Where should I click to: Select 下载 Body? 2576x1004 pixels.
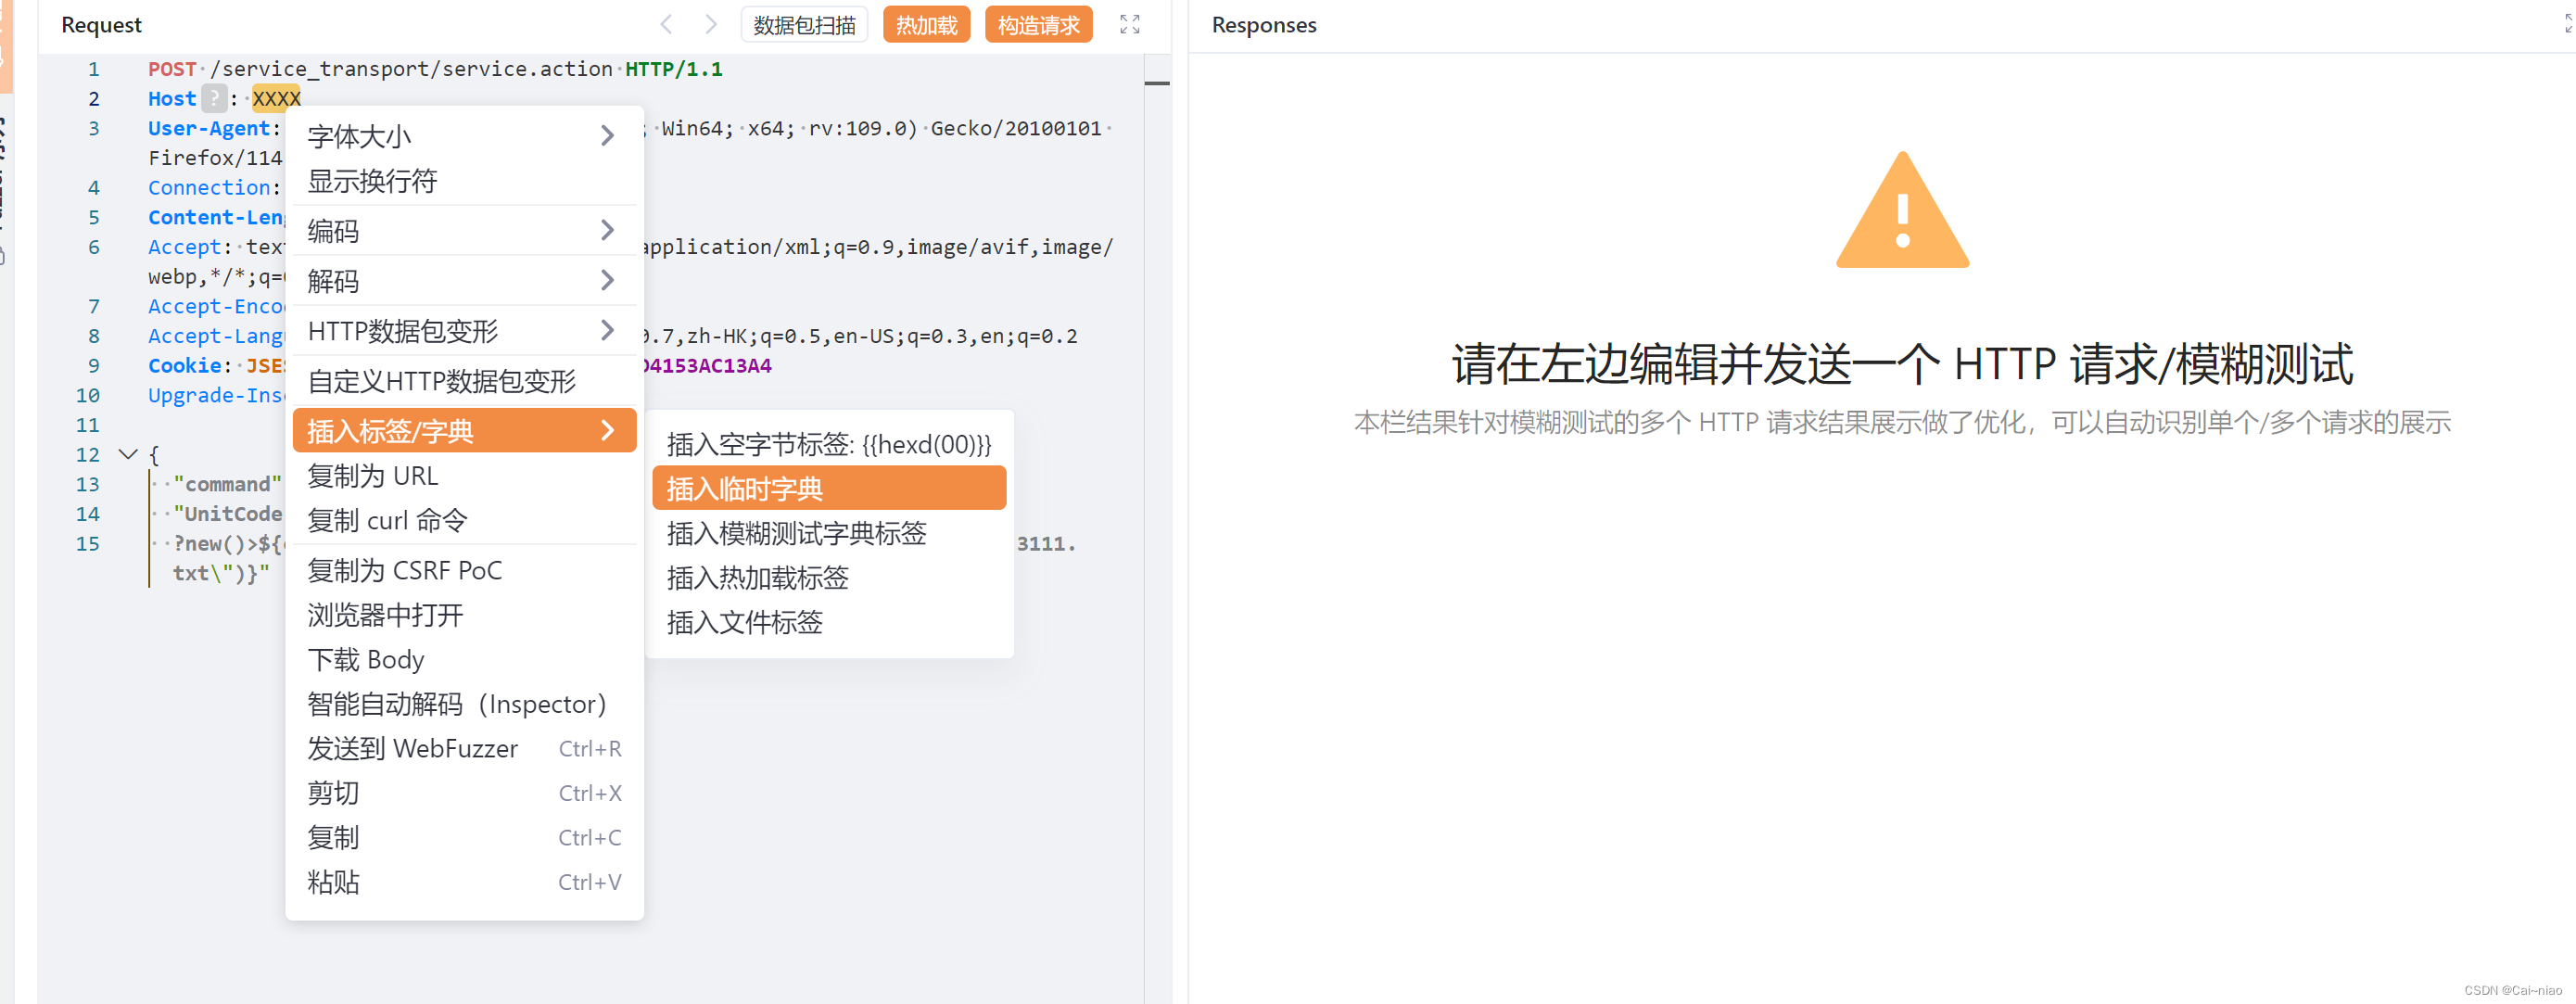tap(464, 660)
